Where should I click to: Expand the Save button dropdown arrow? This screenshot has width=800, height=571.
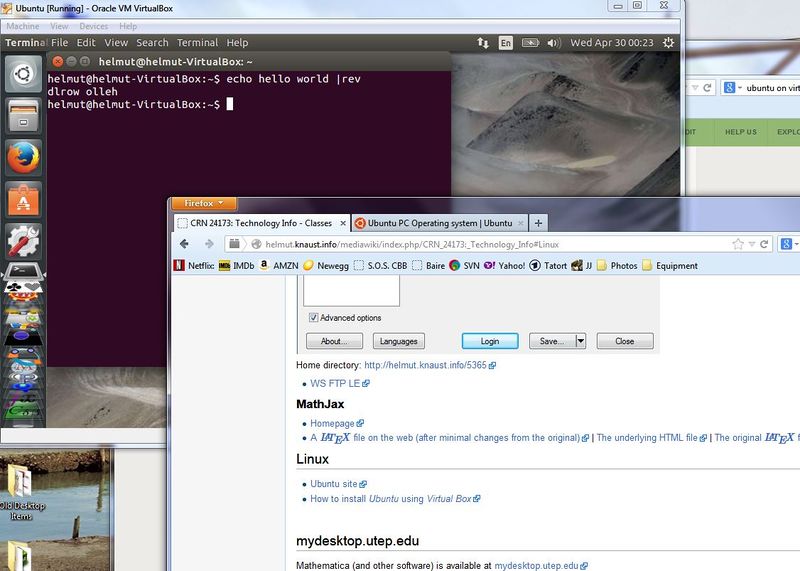[x=581, y=341]
